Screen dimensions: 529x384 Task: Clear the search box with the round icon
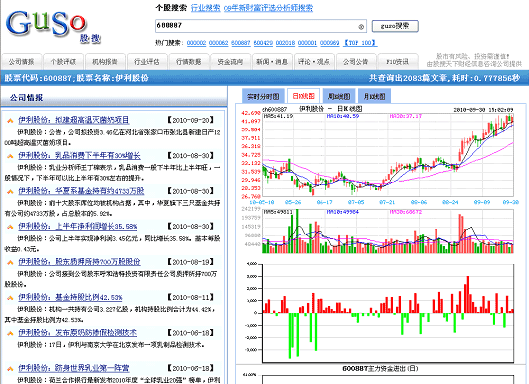(x=361, y=27)
